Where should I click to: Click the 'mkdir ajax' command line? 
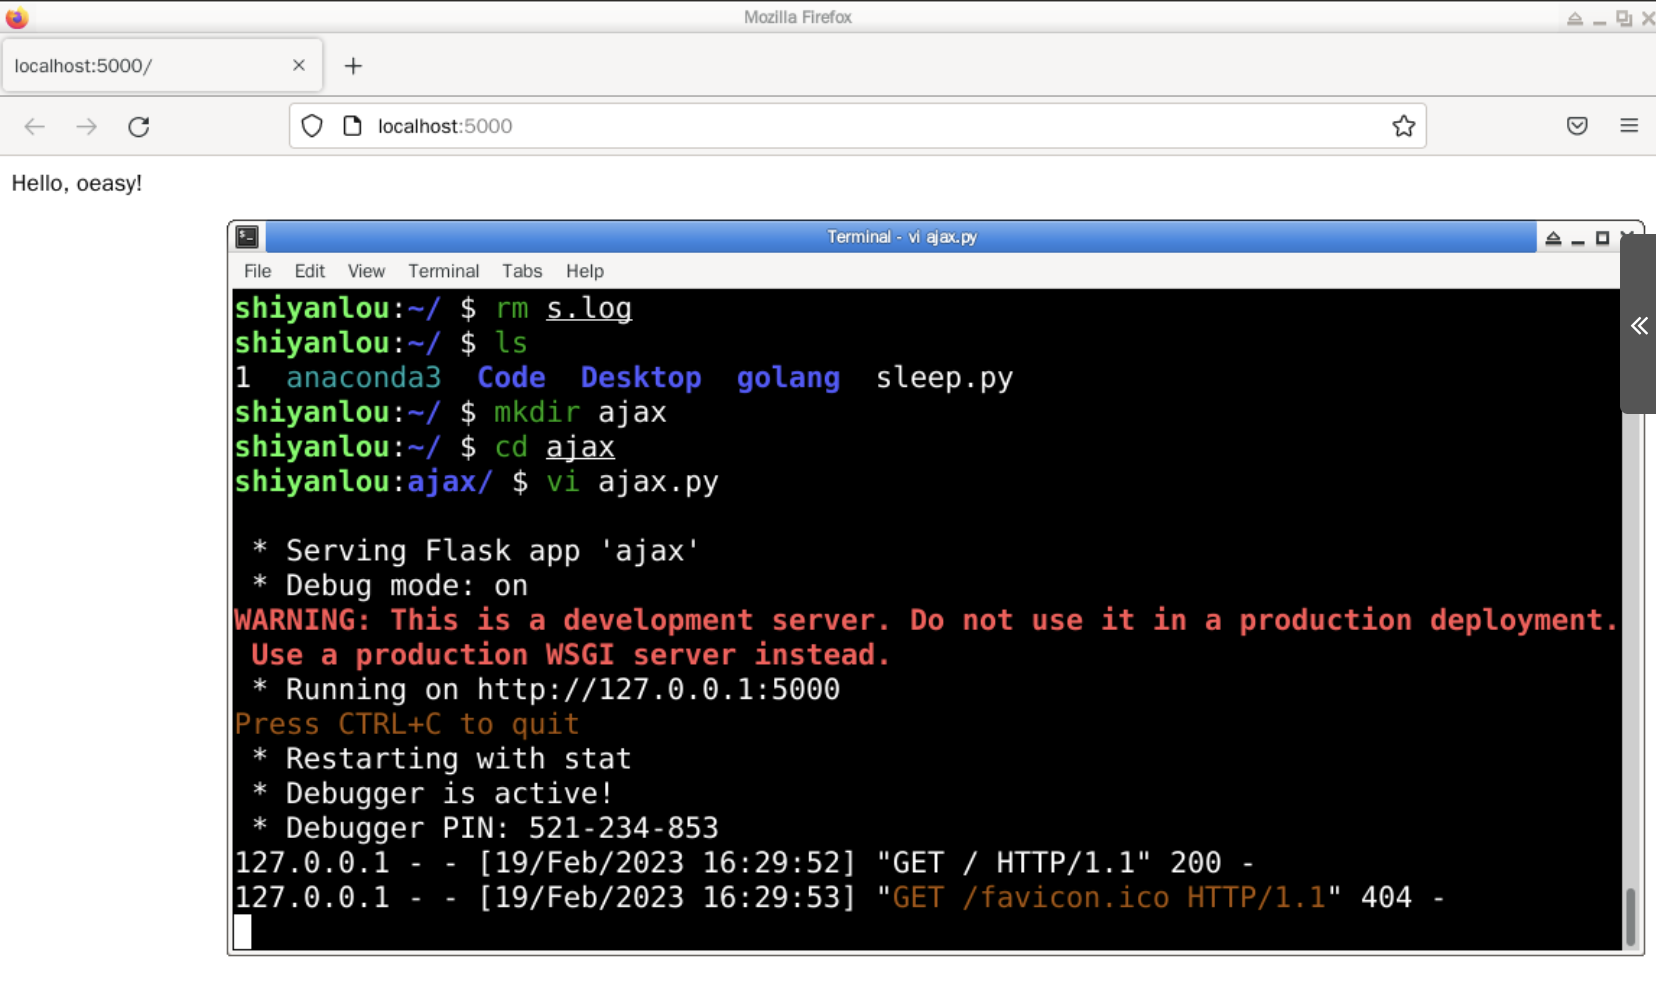451,412
